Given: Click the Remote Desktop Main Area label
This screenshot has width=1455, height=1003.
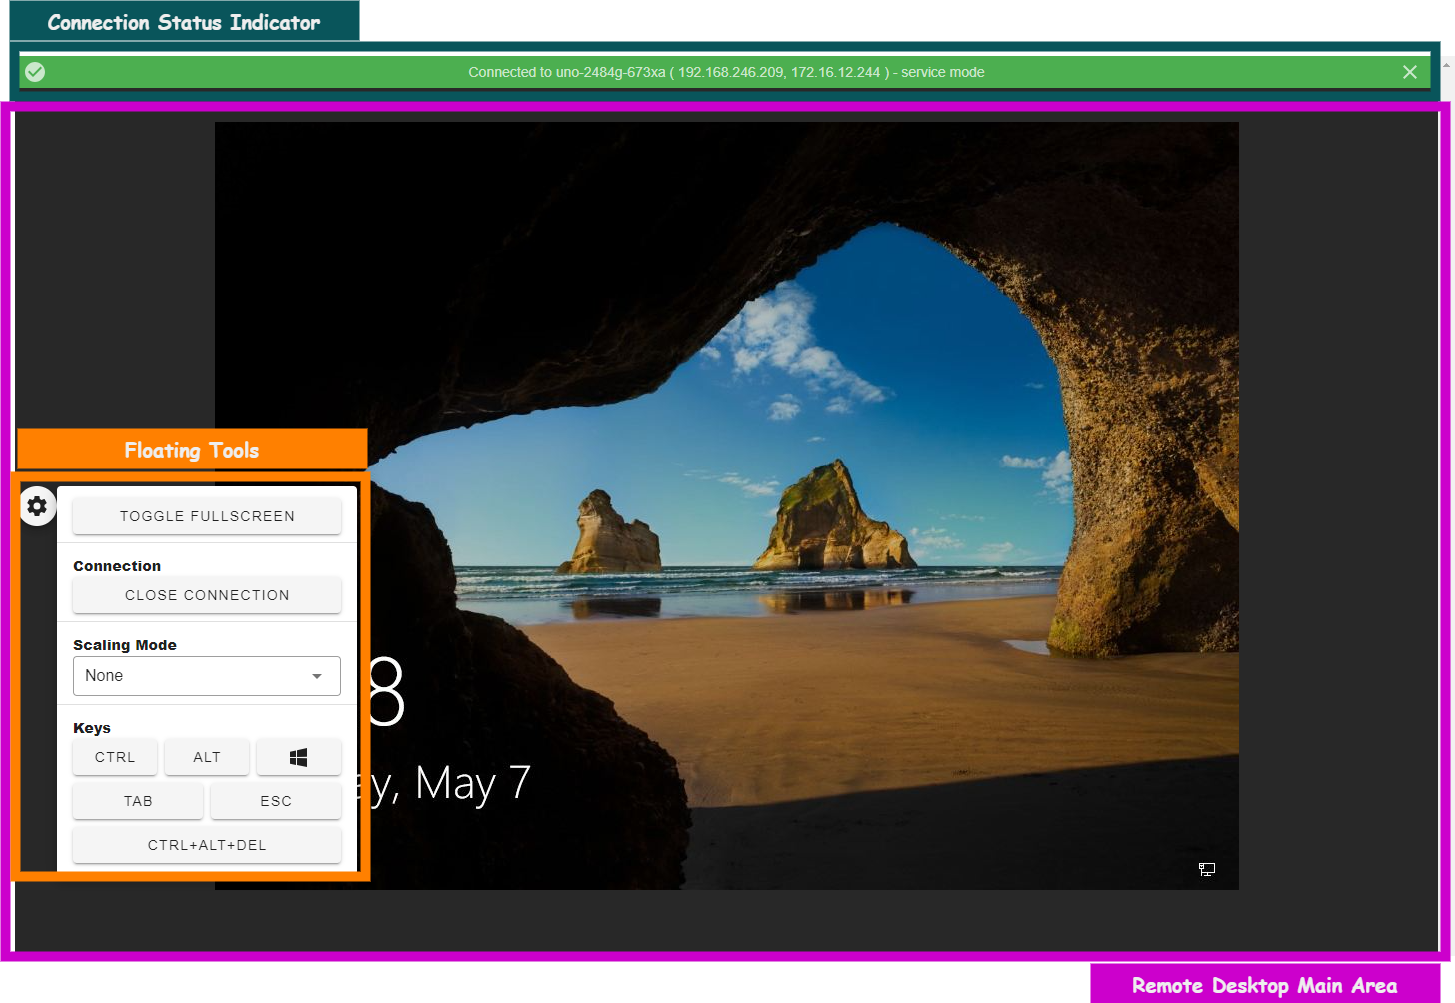Looking at the screenshot, I should point(1264,985).
